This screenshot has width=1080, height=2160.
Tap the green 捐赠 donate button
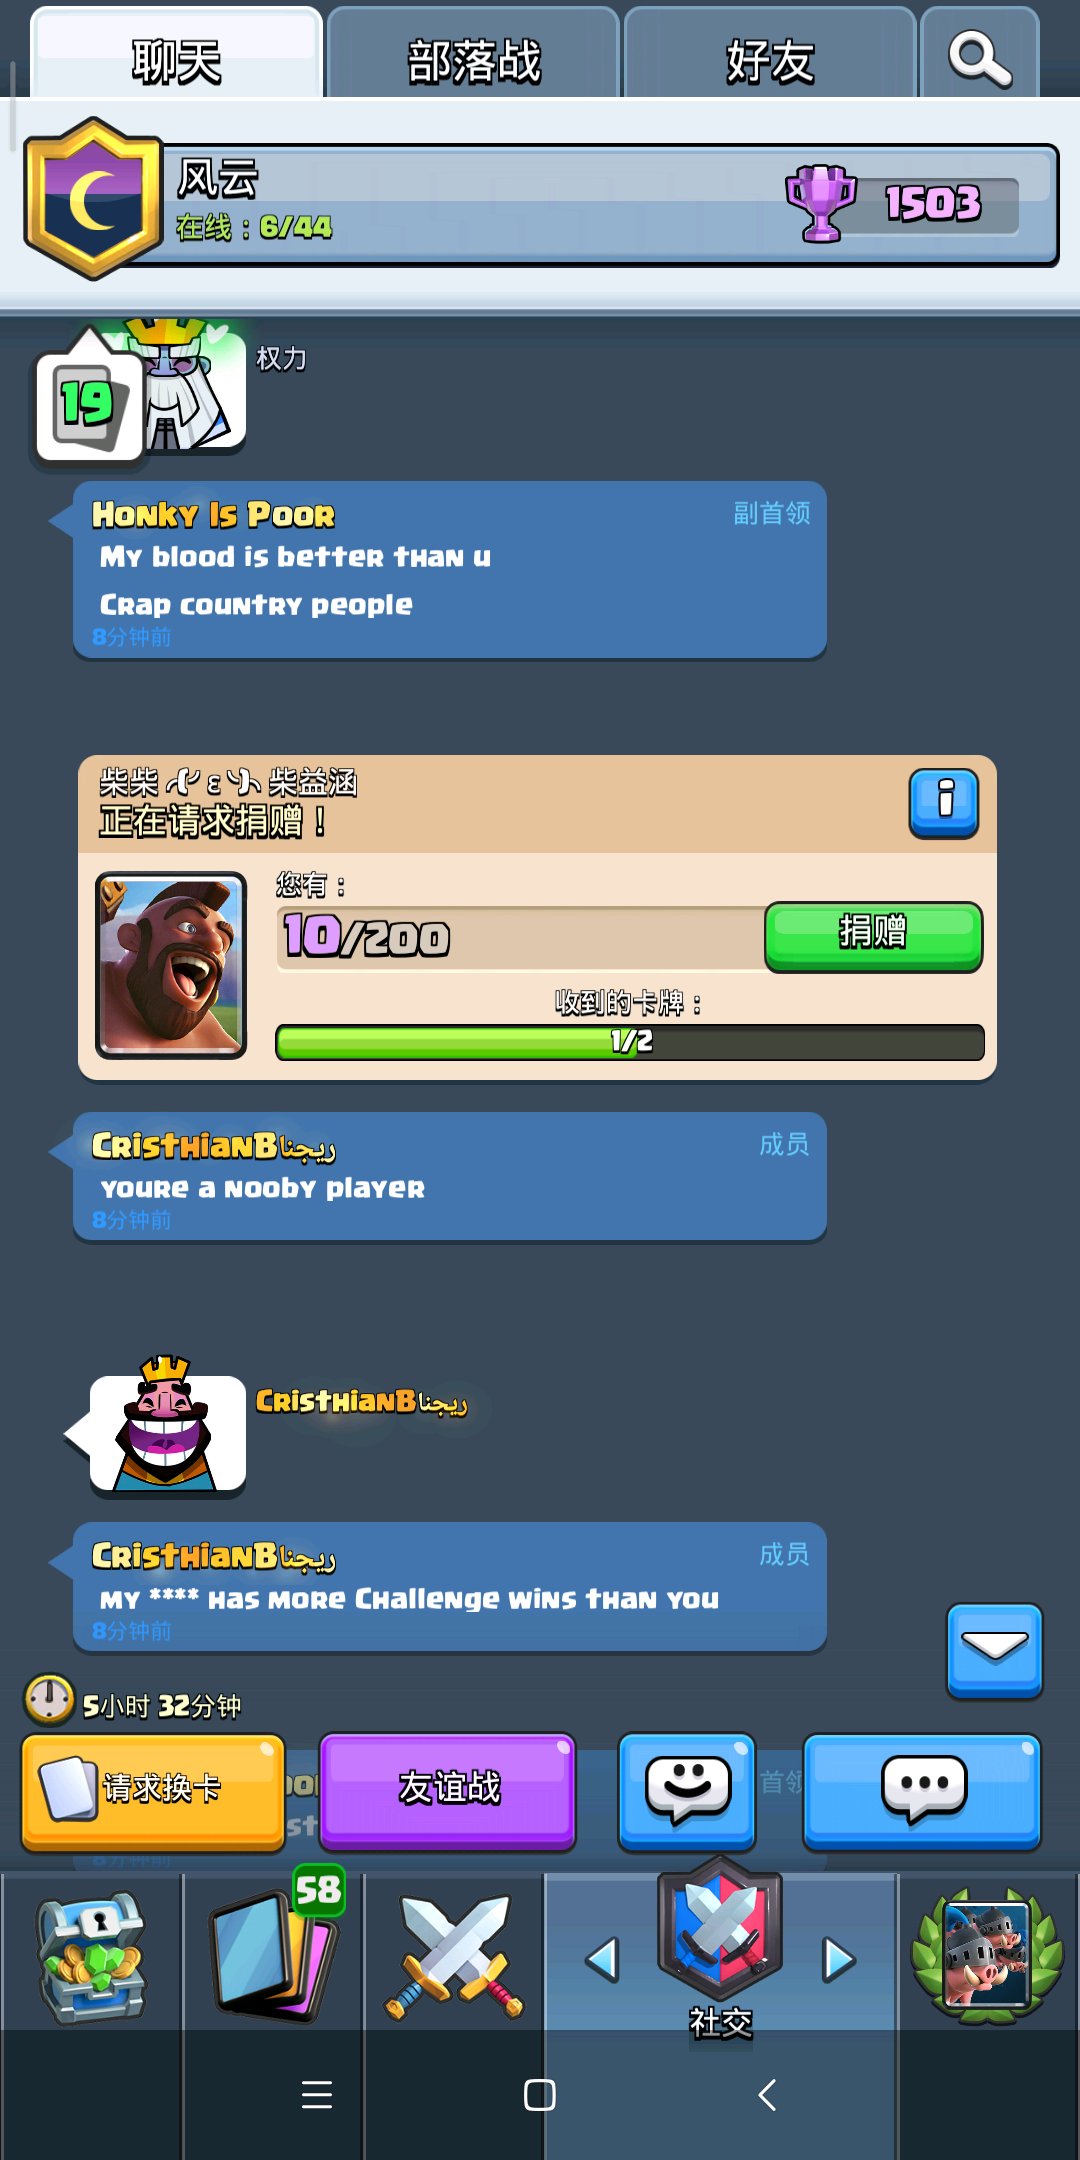[873, 936]
